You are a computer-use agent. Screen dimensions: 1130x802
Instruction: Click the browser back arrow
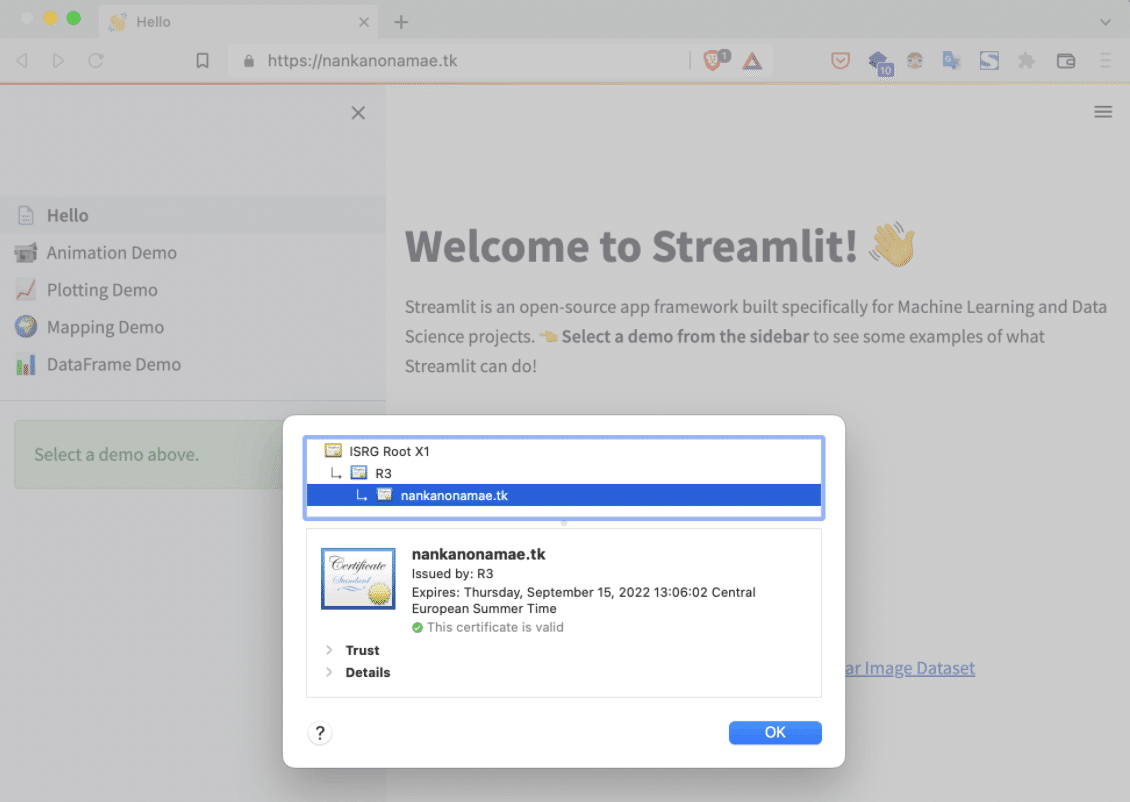(x=22, y=61)
